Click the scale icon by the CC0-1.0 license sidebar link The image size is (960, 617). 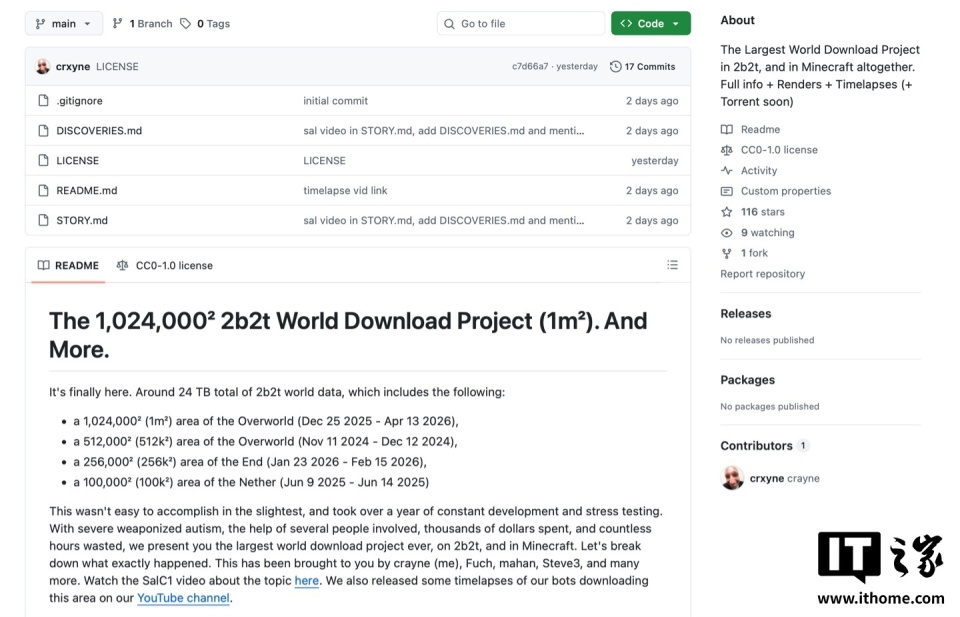point(727,150)
